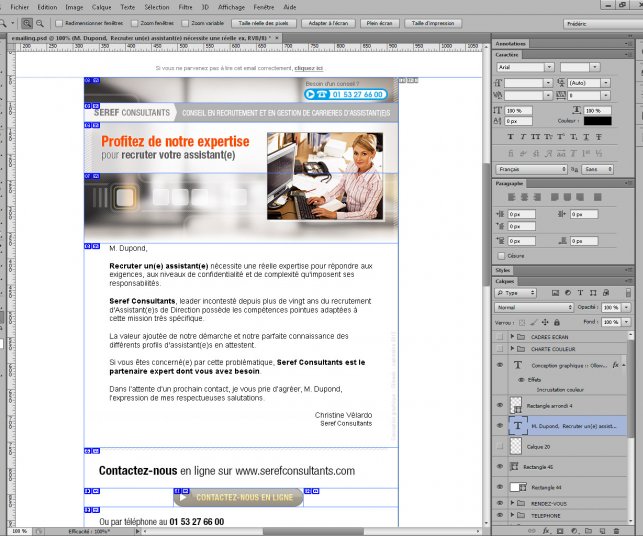Apply subscript text style

coord(573,137)
